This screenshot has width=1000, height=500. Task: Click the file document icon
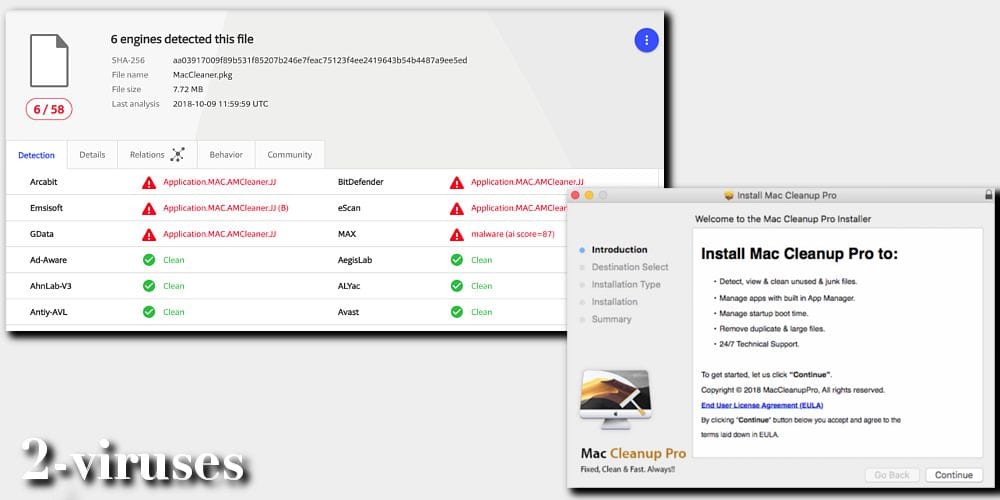(49, 61)
